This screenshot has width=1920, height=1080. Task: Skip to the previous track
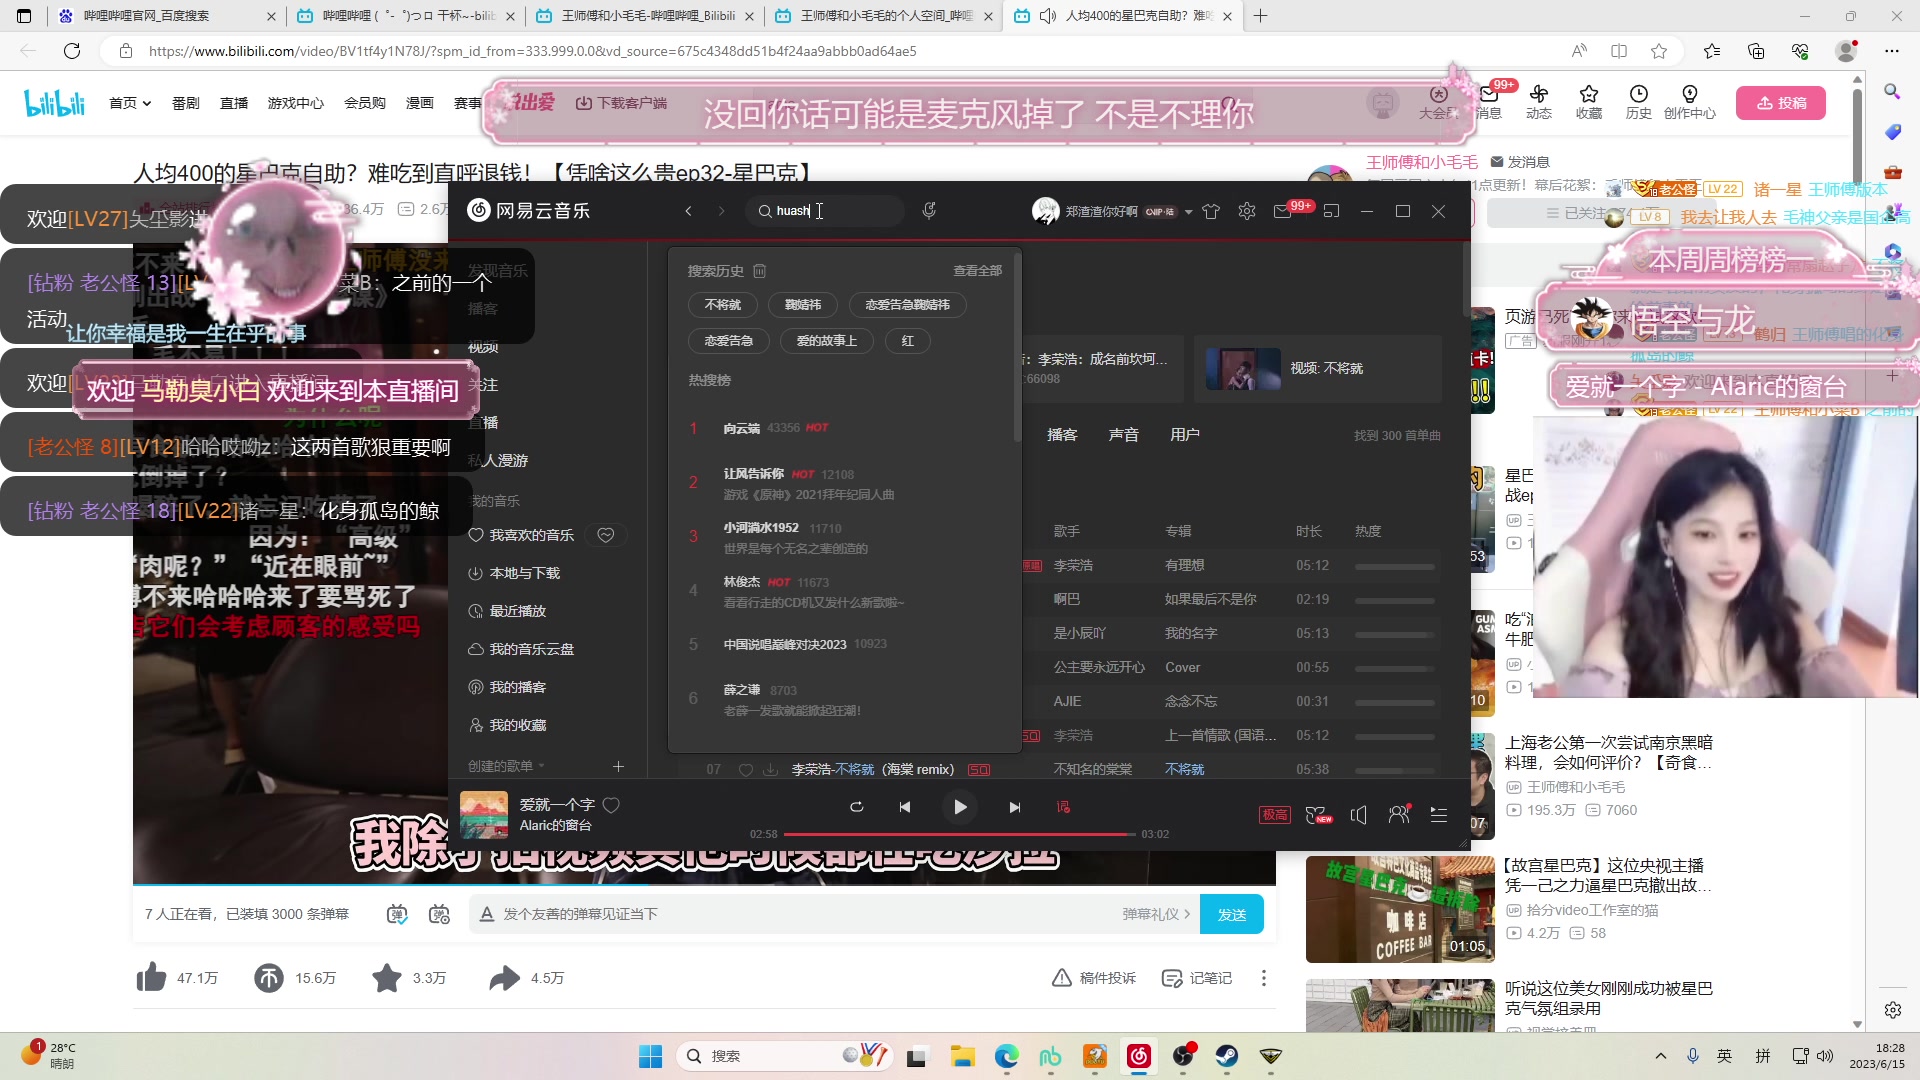pos(905,807)
